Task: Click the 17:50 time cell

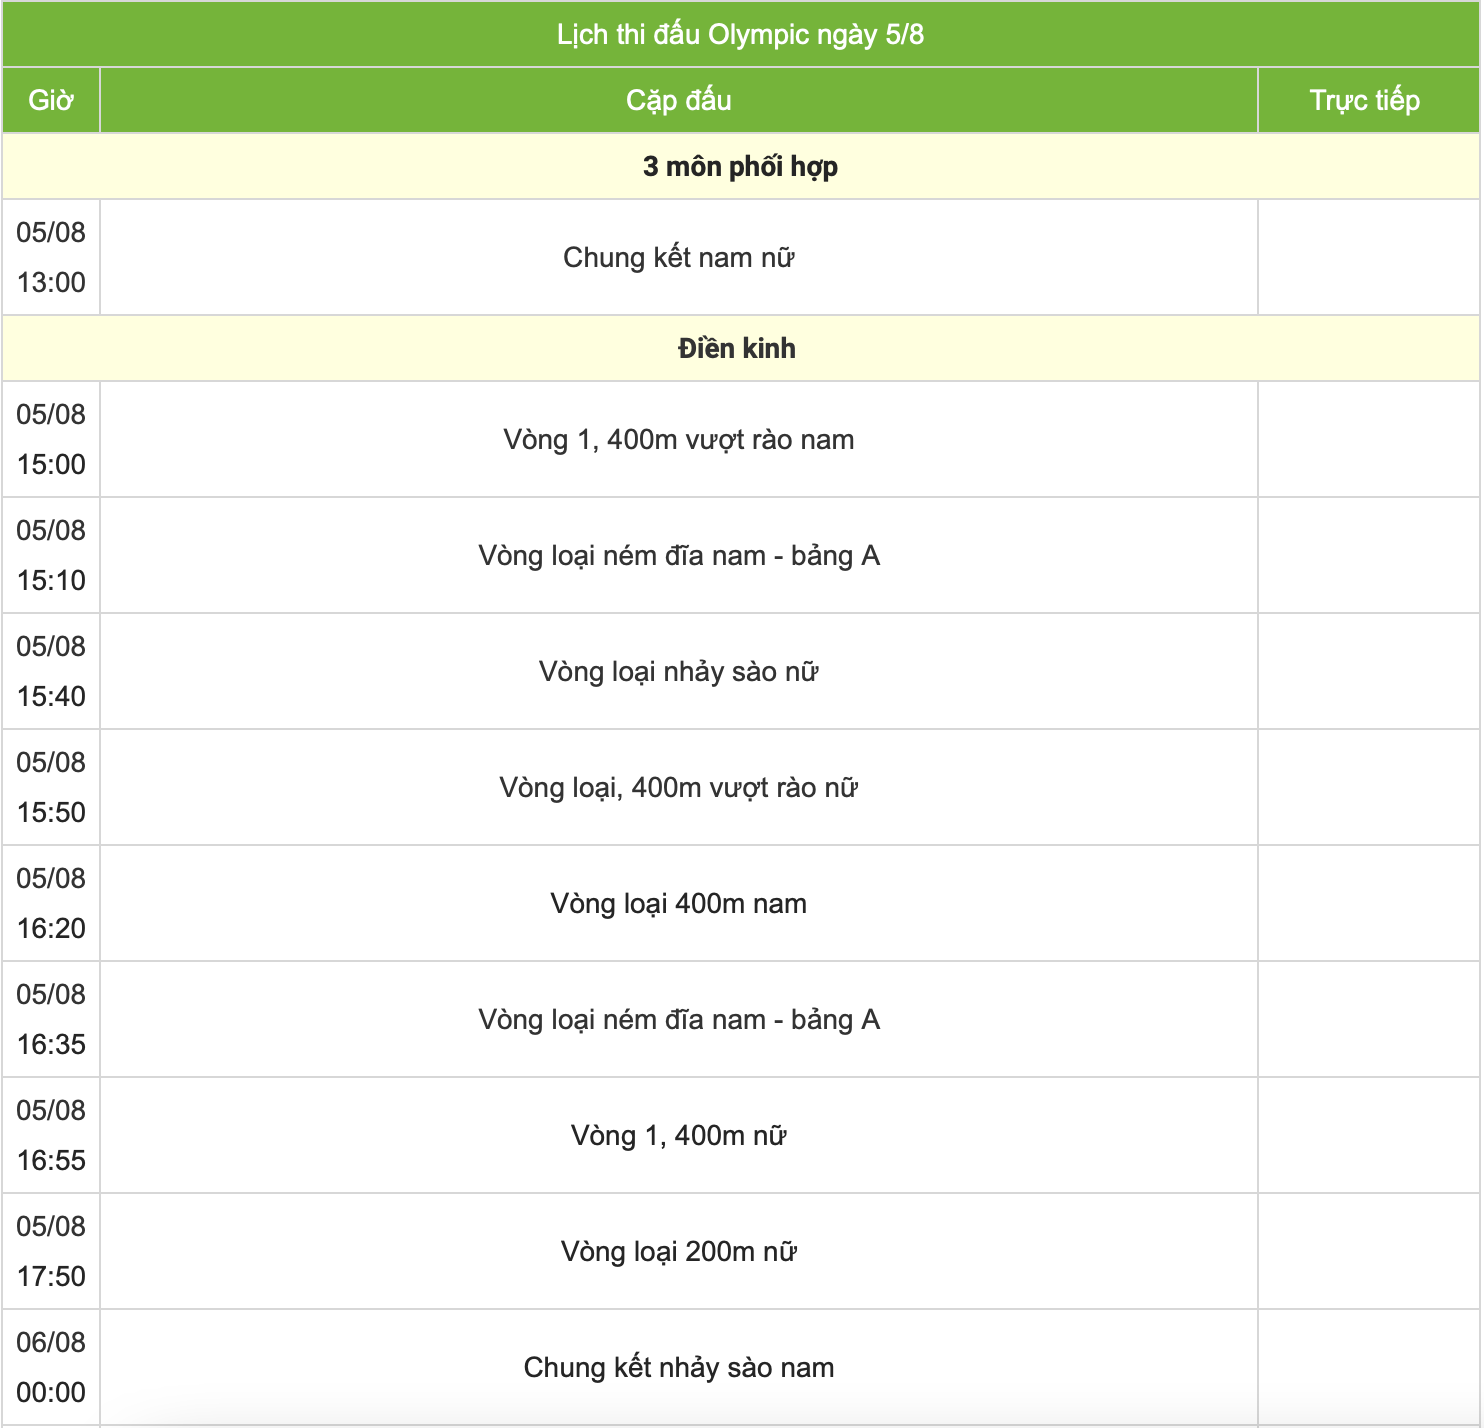Action: [x=51, y=1251]
